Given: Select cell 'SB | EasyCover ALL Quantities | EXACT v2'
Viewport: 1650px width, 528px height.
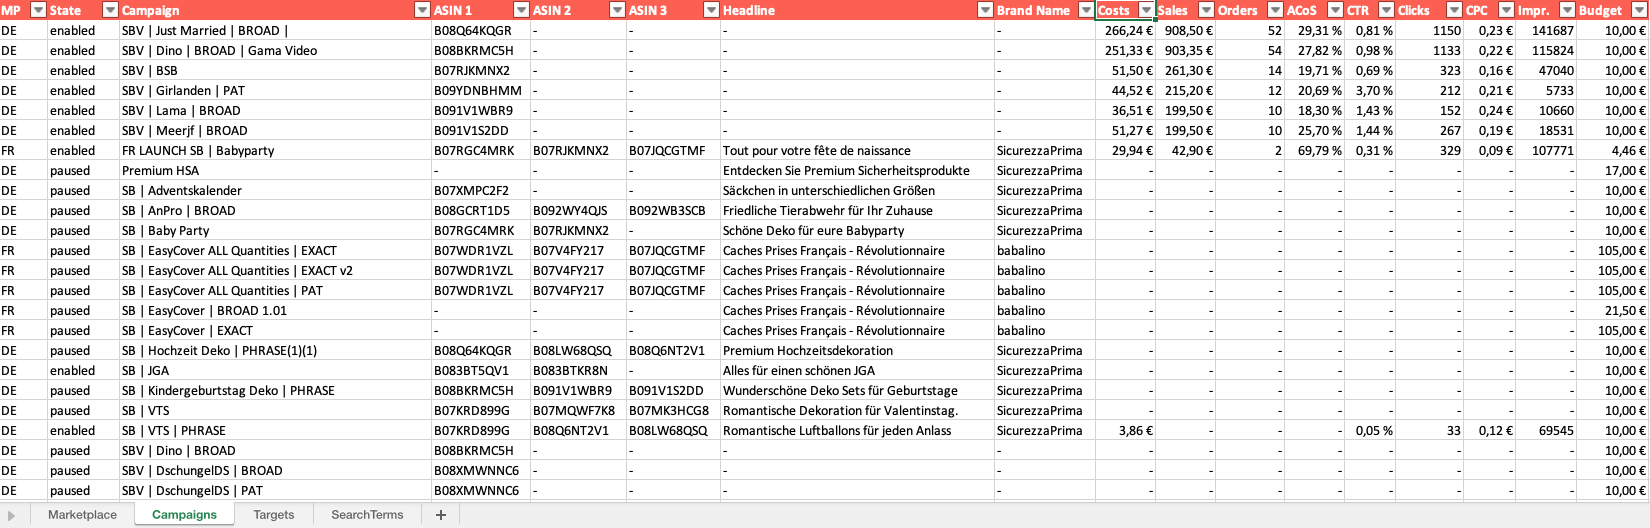Looking at the screenshot, I should [x=275, y=270].
